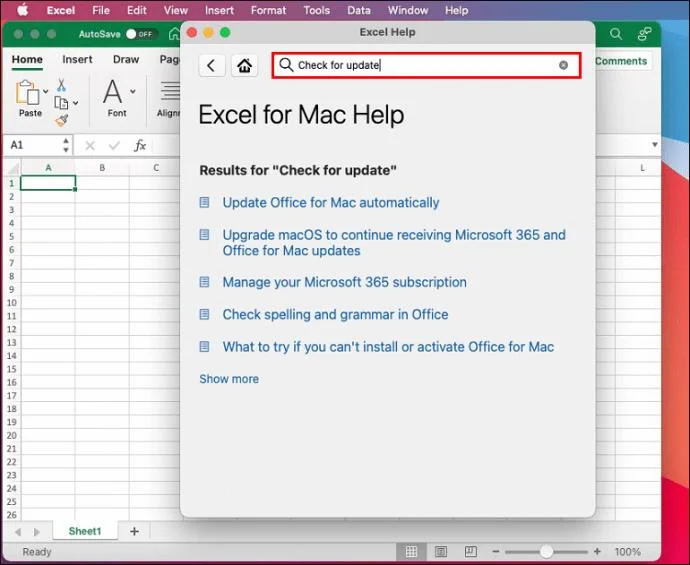Image resolution: width=690 pixels, height=565 pixels.
Task: Expand the formula bar arrow
Action: (655, 145)
